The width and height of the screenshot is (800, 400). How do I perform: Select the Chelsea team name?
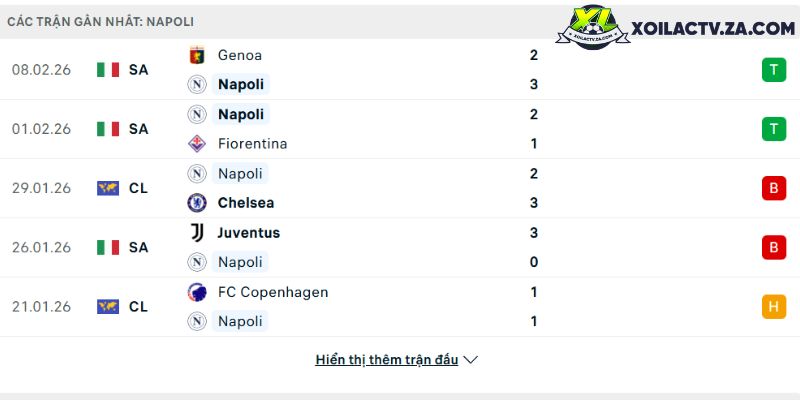pyautogui.click(x=245, y=203)
